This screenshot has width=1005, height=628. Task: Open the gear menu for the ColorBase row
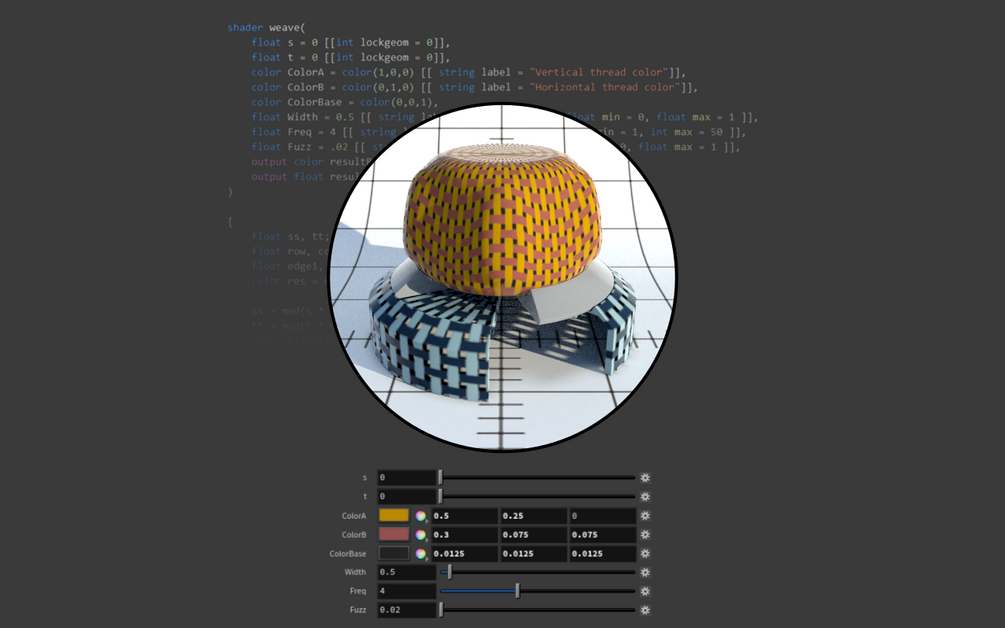click(x=645, y=553)
